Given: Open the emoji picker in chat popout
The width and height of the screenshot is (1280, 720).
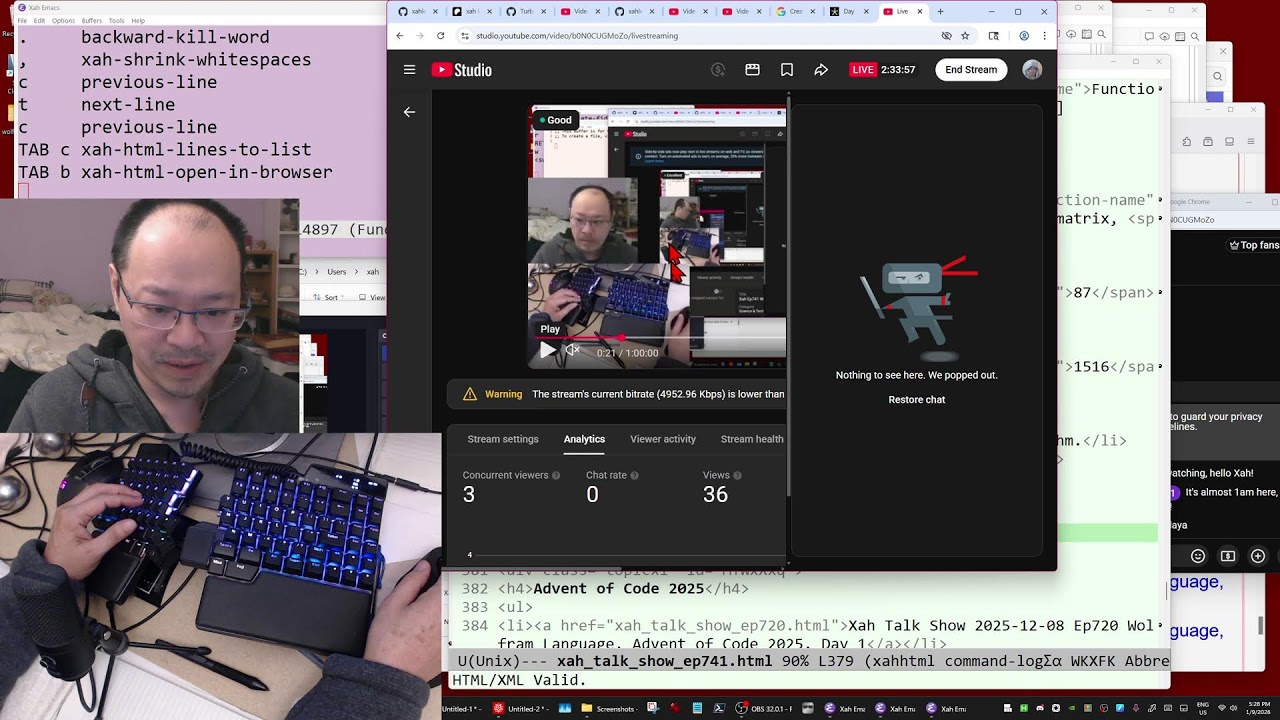Looking at the screenshot, I should pos(1198,556).
